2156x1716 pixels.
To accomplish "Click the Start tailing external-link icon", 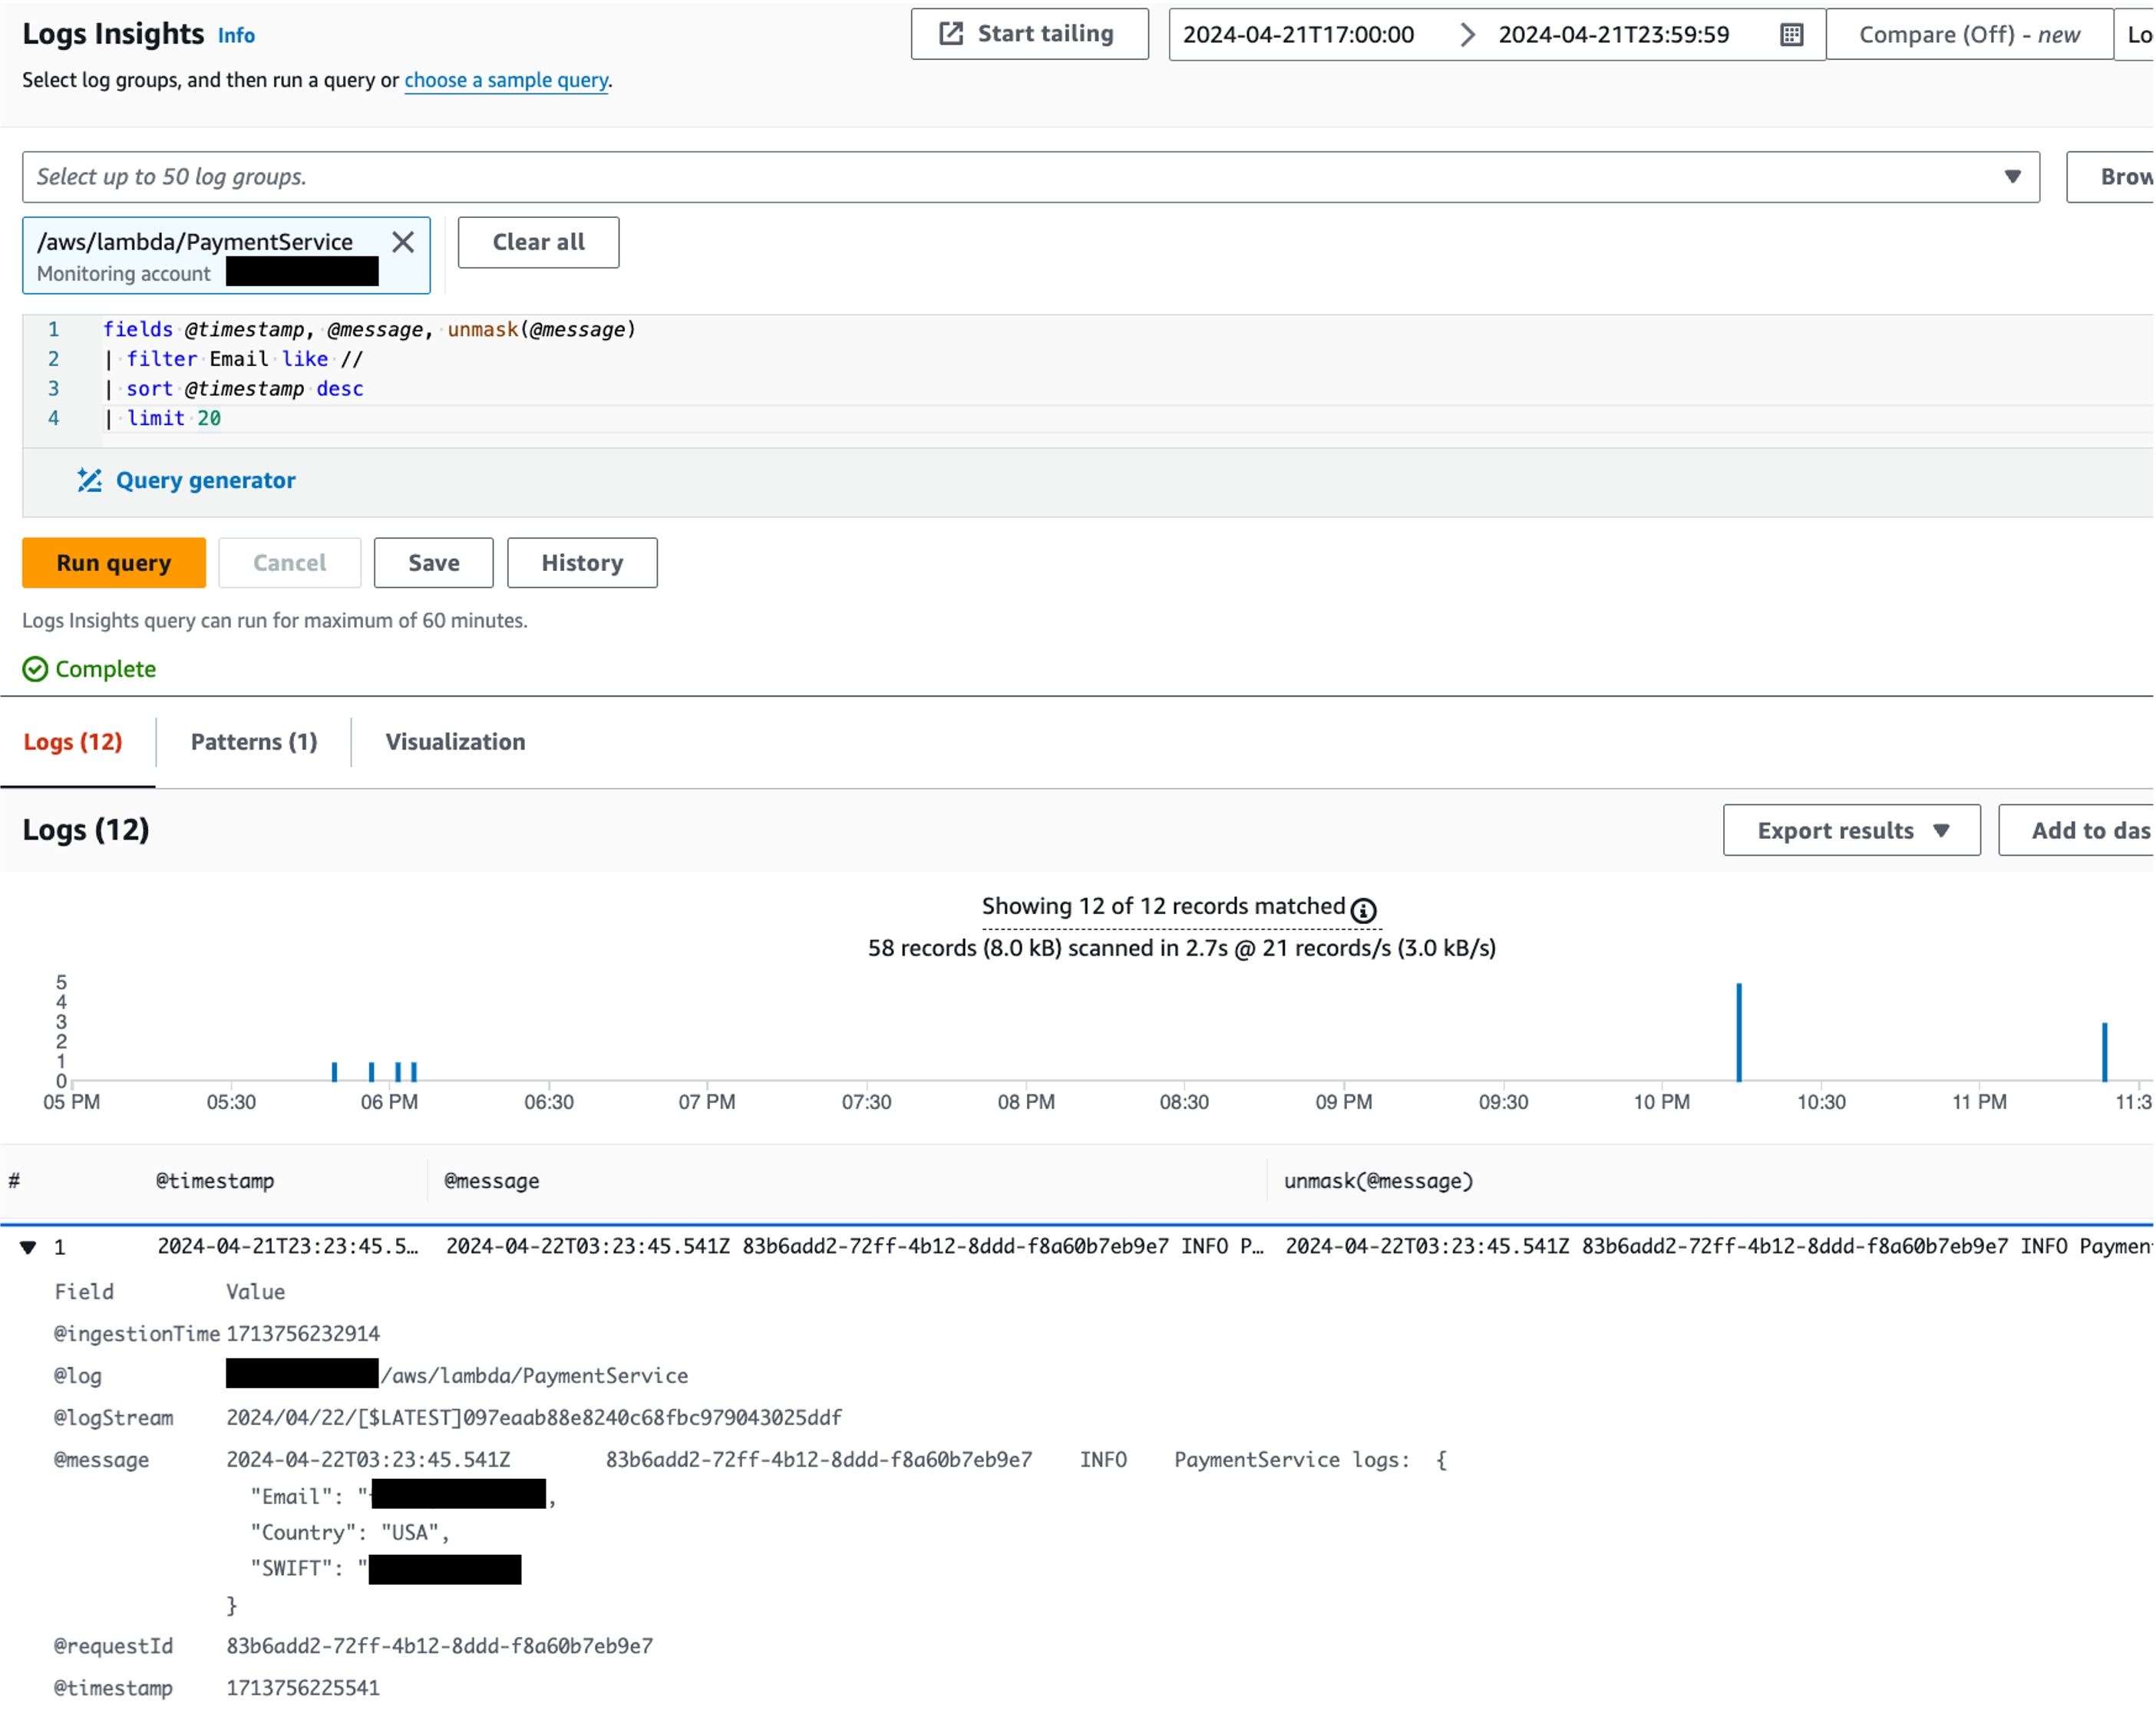I will (x=949, y=33).
